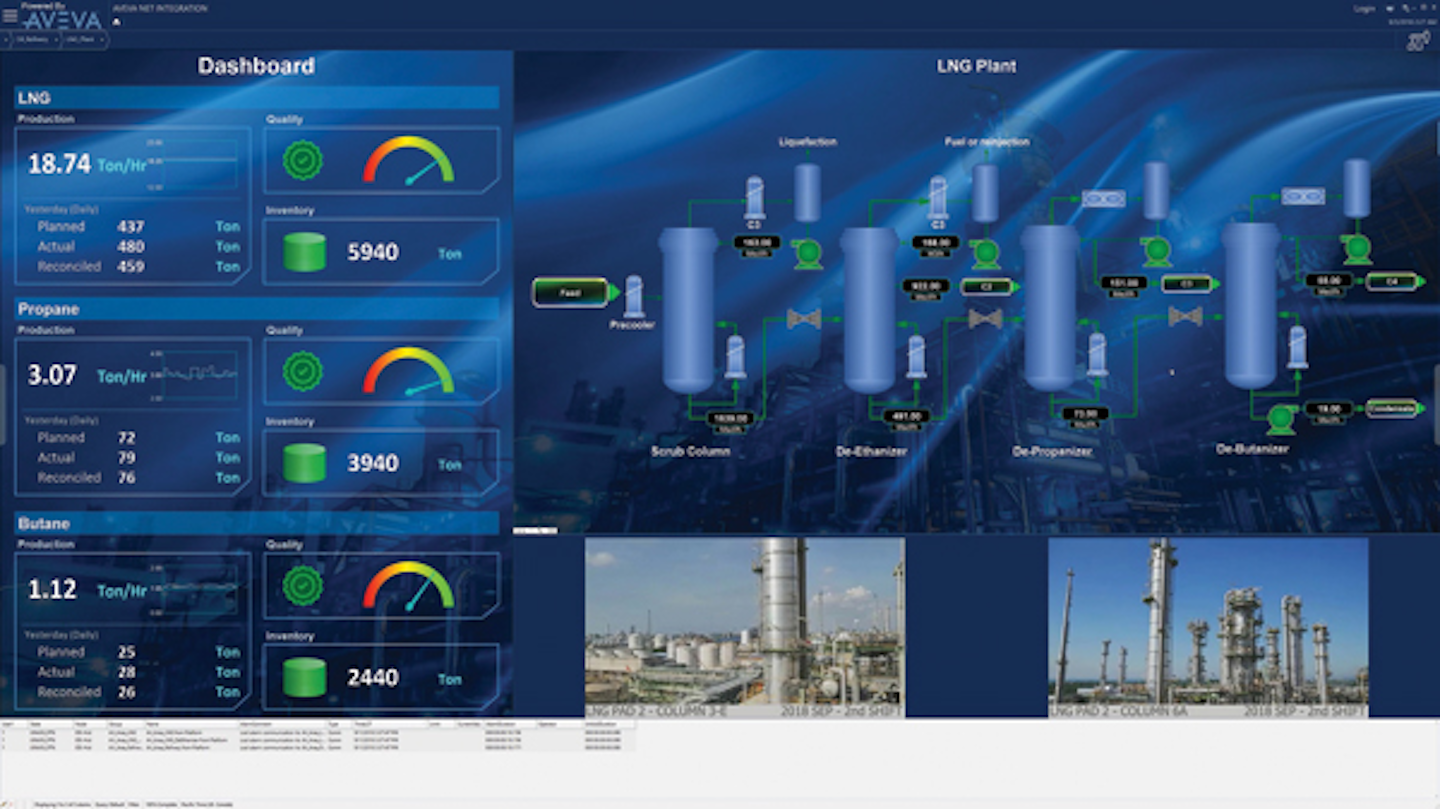Open the LNG PAD 2 COLUMN 3-E photo
The width and height of the screenshot is (1440, 809).
tap(745, 625)
